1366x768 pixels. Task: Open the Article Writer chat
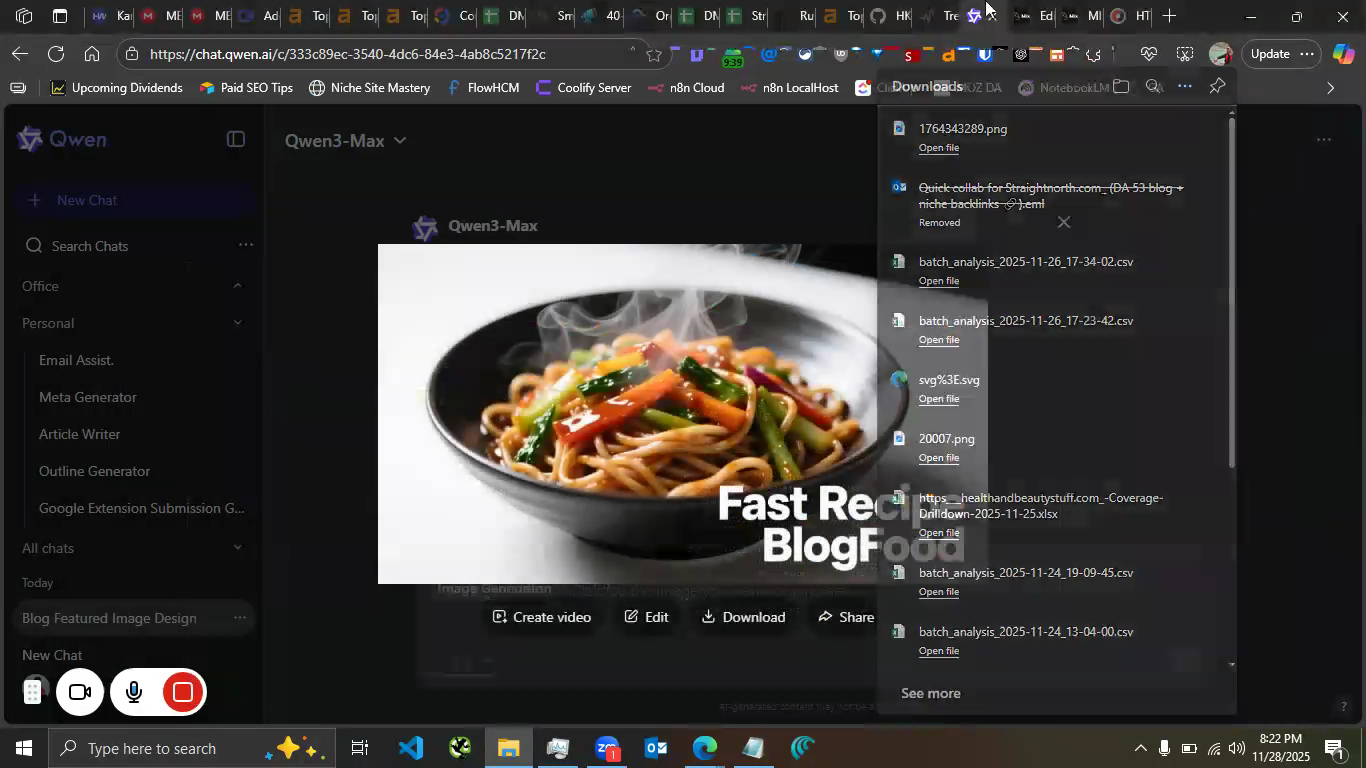coord(79,434)
